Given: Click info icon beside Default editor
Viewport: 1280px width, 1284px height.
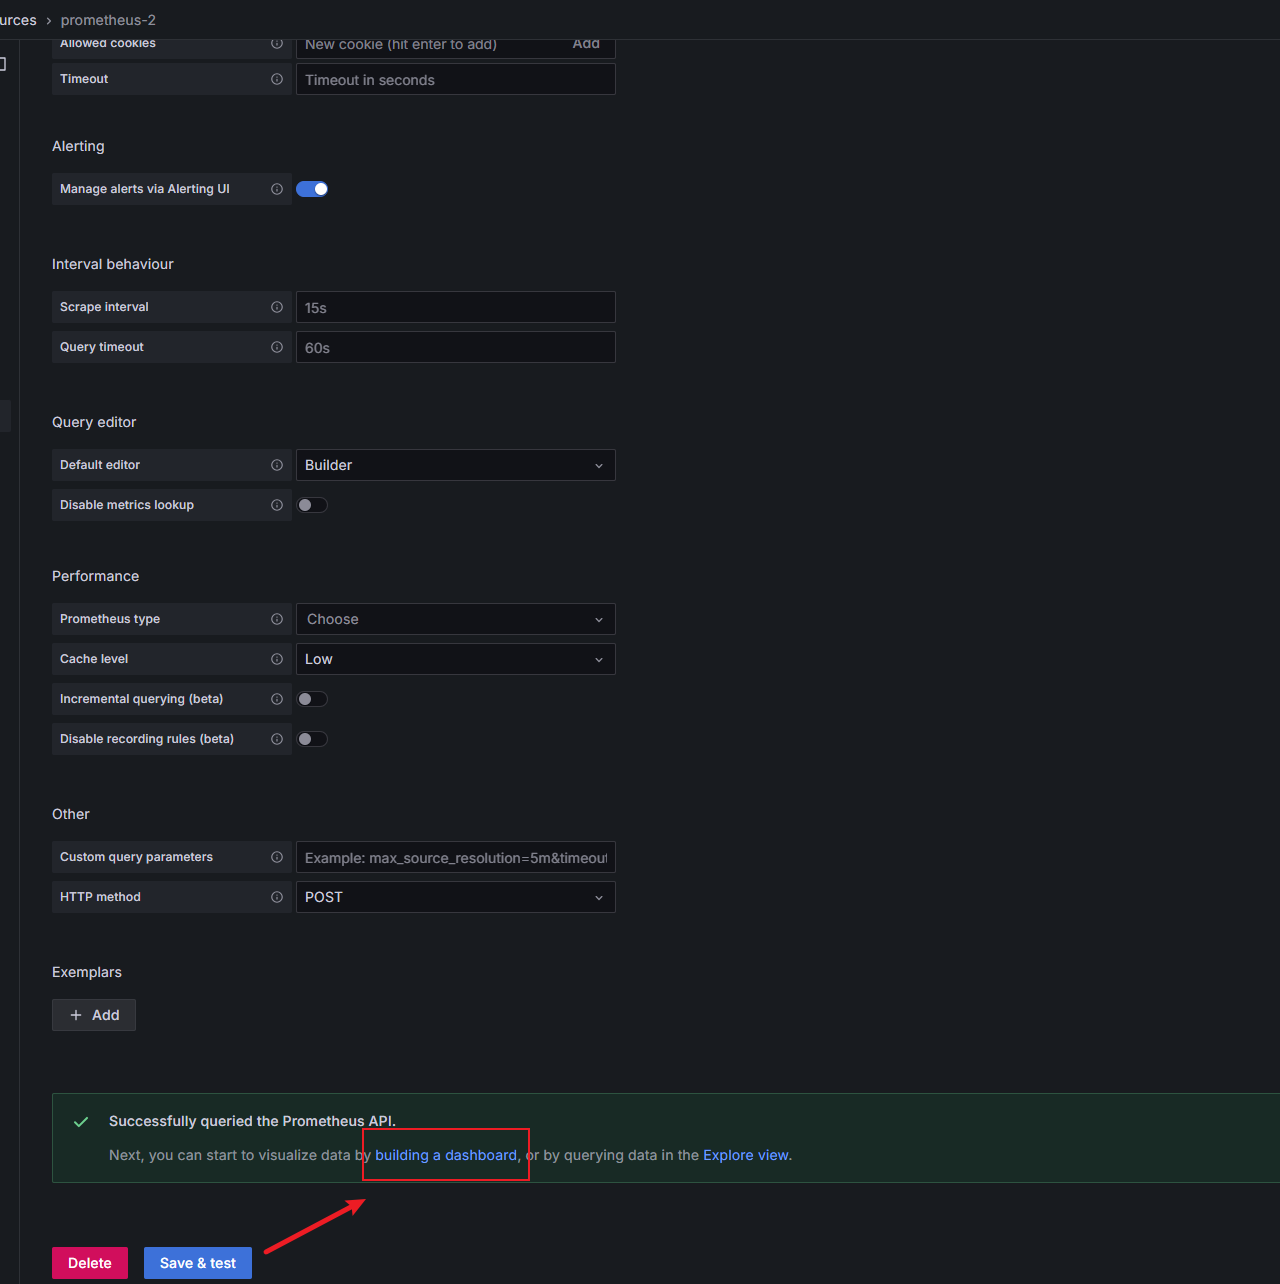Looking at the screenshot, I should tap(277, 465).
